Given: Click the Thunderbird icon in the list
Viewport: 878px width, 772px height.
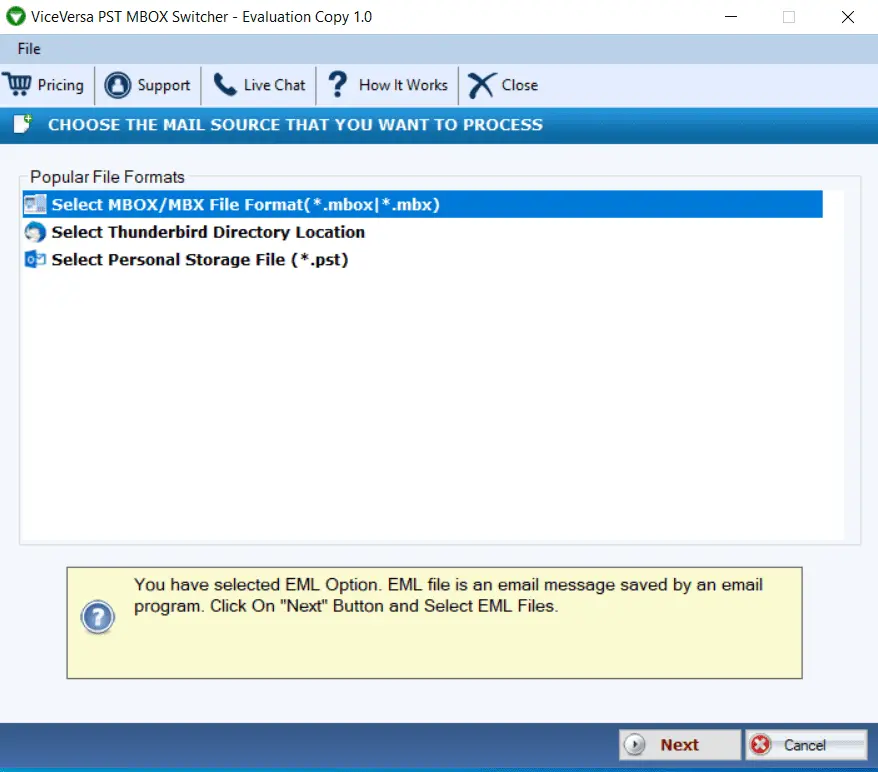Looking at the screenshot, I should point(35,232).
